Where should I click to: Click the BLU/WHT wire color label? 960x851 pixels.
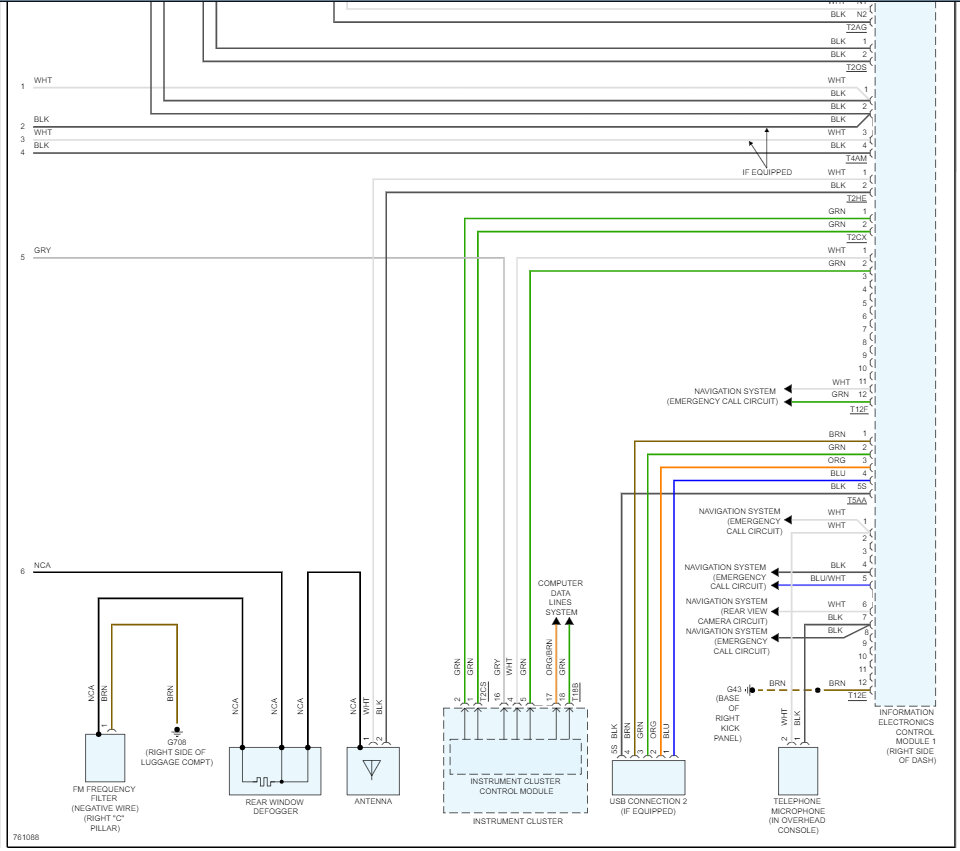828,578
